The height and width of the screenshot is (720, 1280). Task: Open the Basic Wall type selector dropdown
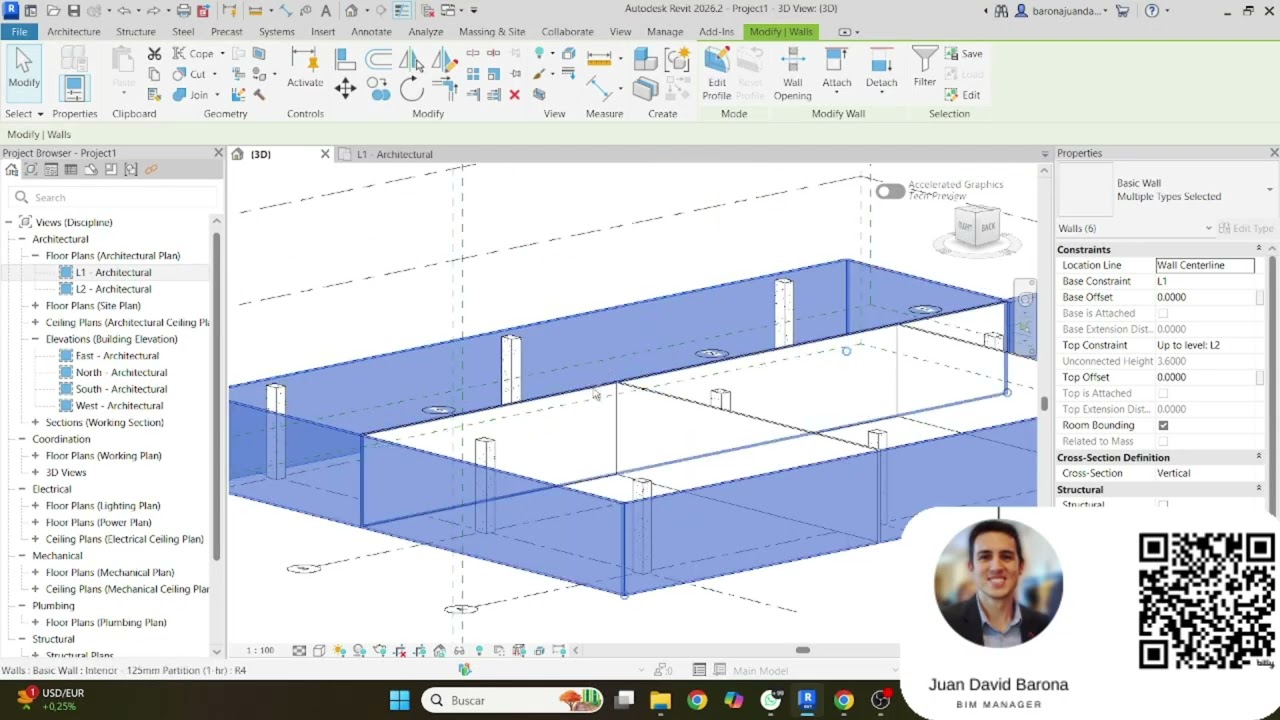pyautogui.click(x=1270, y=190)
